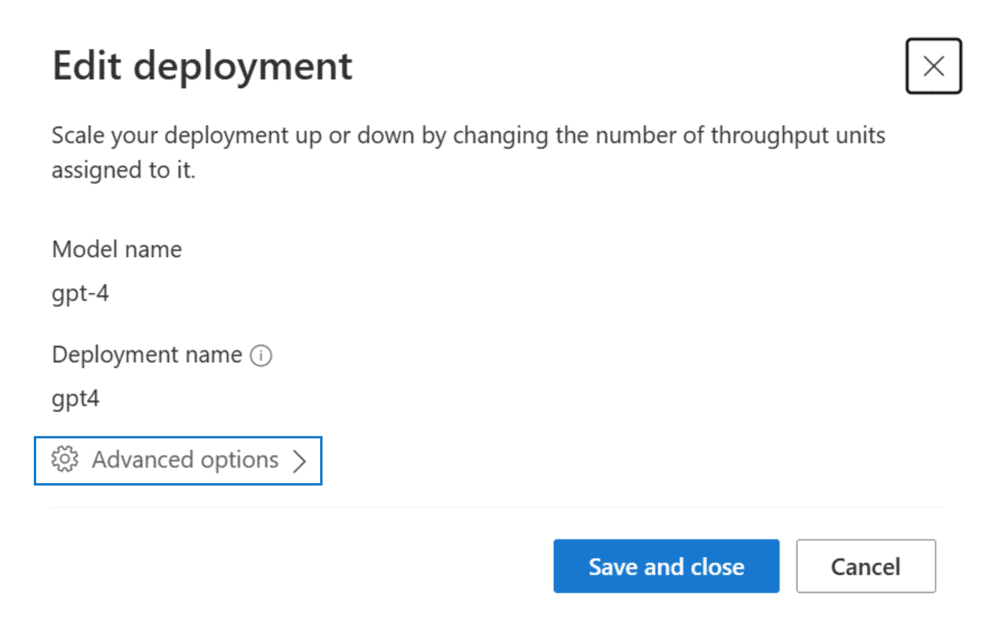Click the word Edit in the heading

[x=87, y=66]
